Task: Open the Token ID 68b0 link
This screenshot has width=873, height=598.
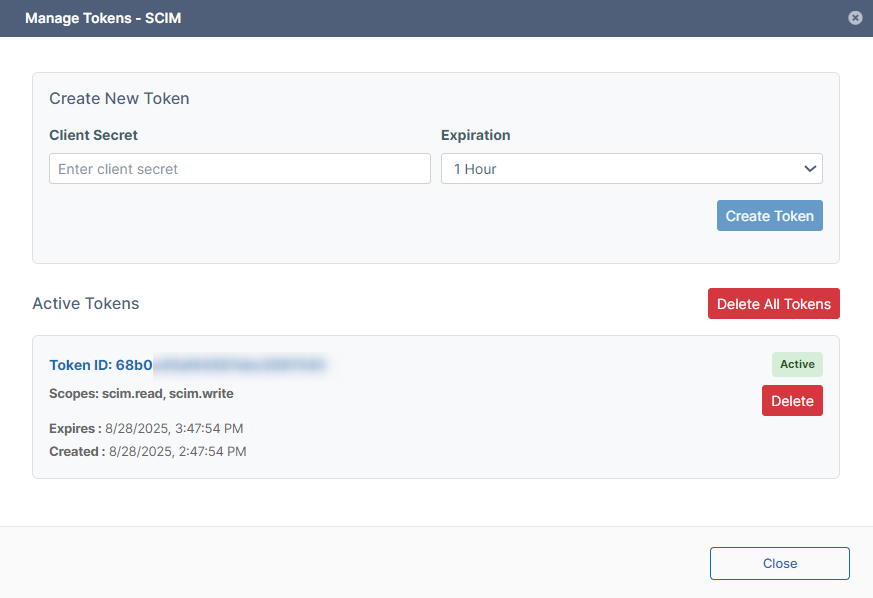Action: coord(101,366)
